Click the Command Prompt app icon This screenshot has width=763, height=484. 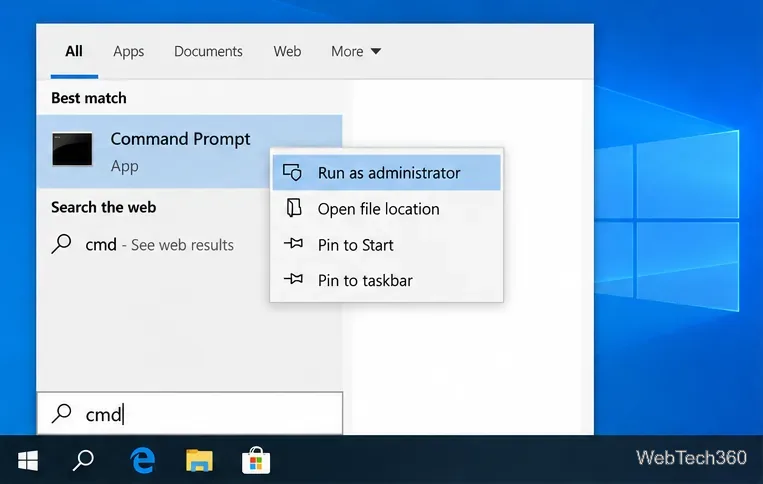(x=72, y=149)
